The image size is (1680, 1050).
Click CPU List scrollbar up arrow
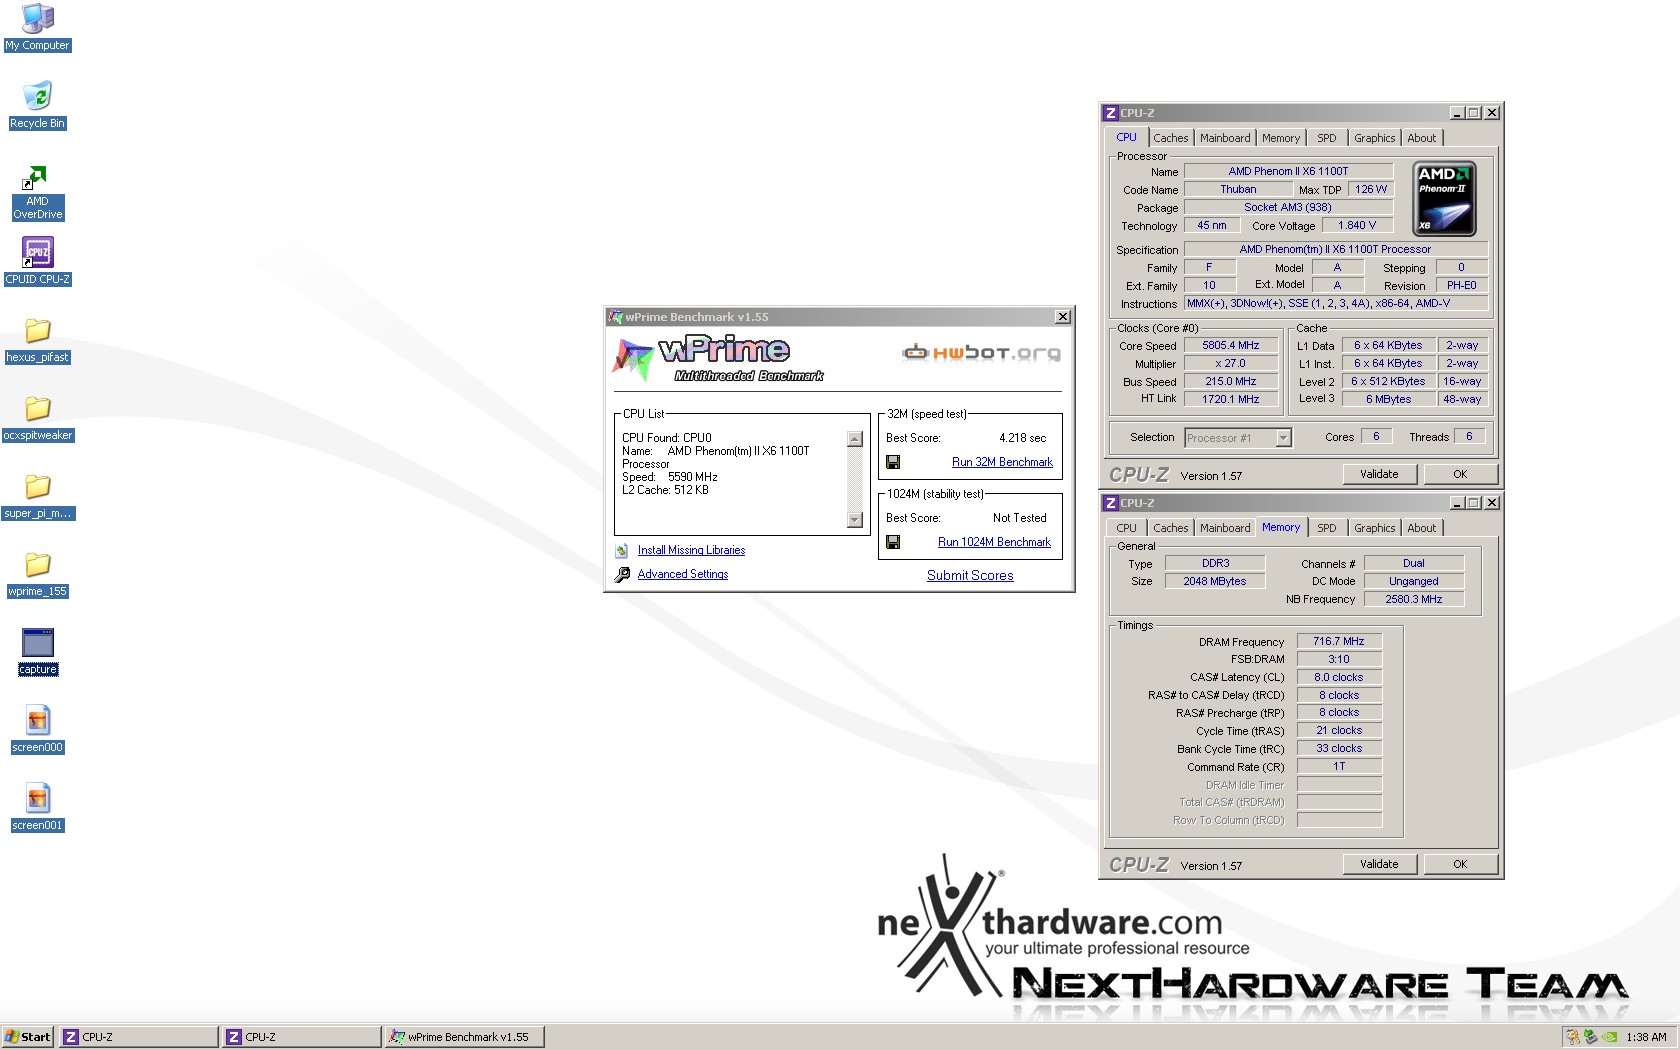[x=854, y=439]
